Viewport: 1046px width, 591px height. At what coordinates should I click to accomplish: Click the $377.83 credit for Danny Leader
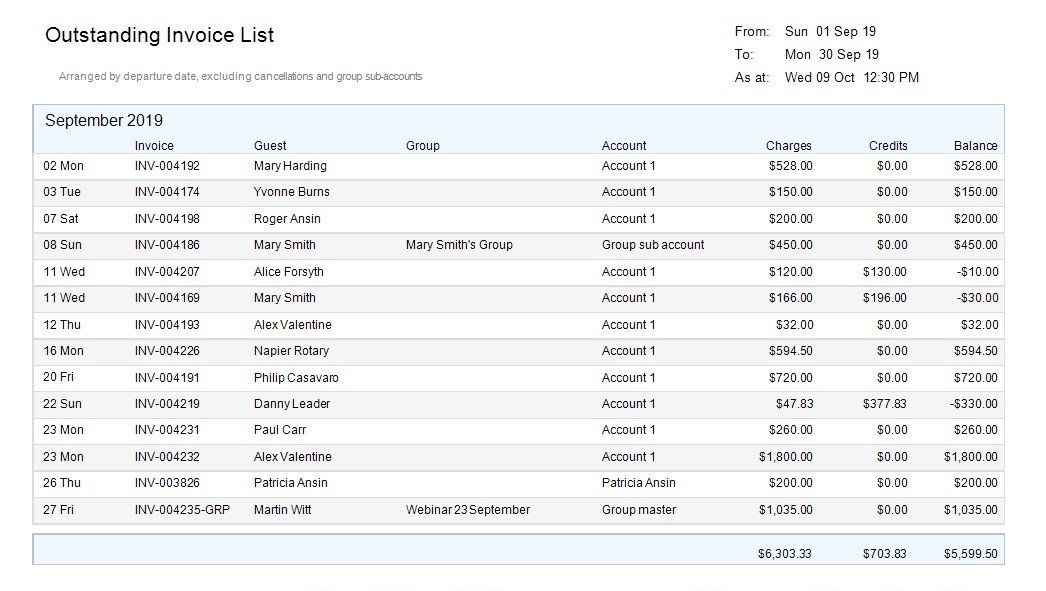tap(885, 404)
